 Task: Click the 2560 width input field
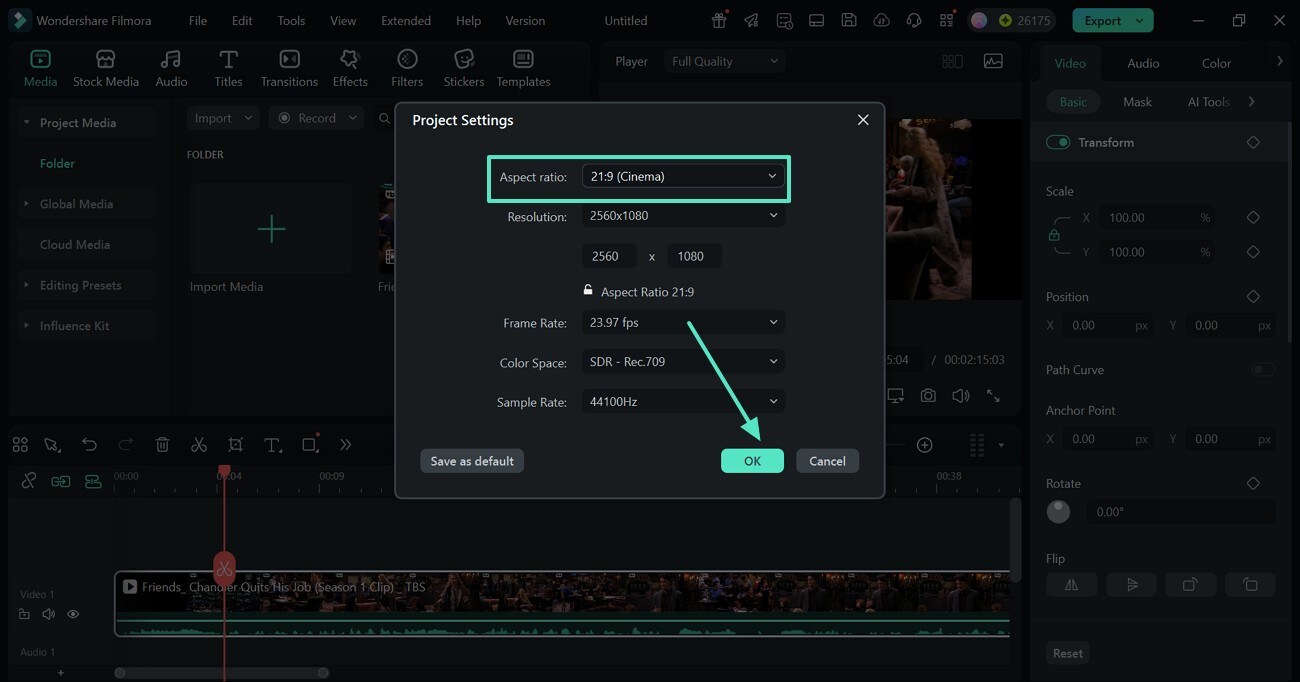609,255
